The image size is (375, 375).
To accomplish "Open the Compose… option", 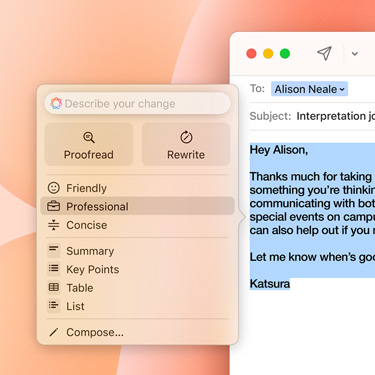I will coord(137,332).
